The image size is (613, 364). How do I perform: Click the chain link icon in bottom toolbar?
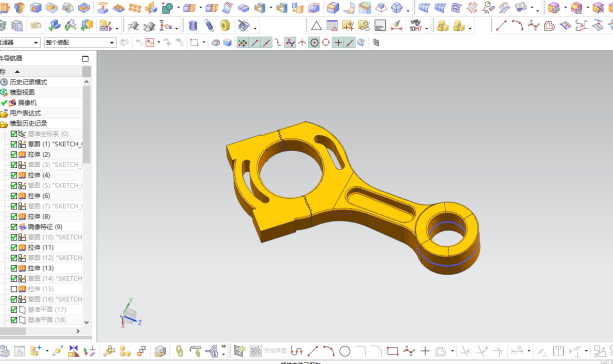179,351
